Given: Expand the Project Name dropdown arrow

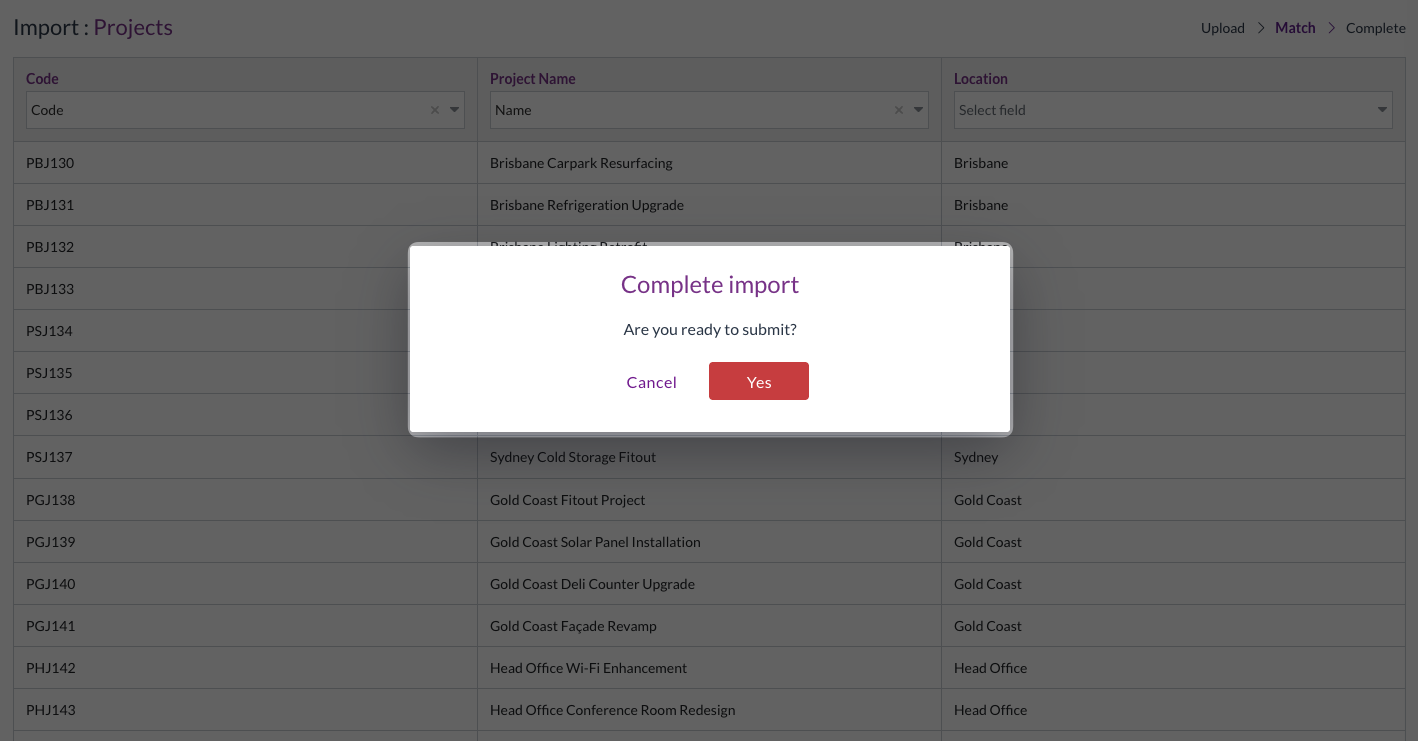Looking at the screenshot, I should (918, 110).
